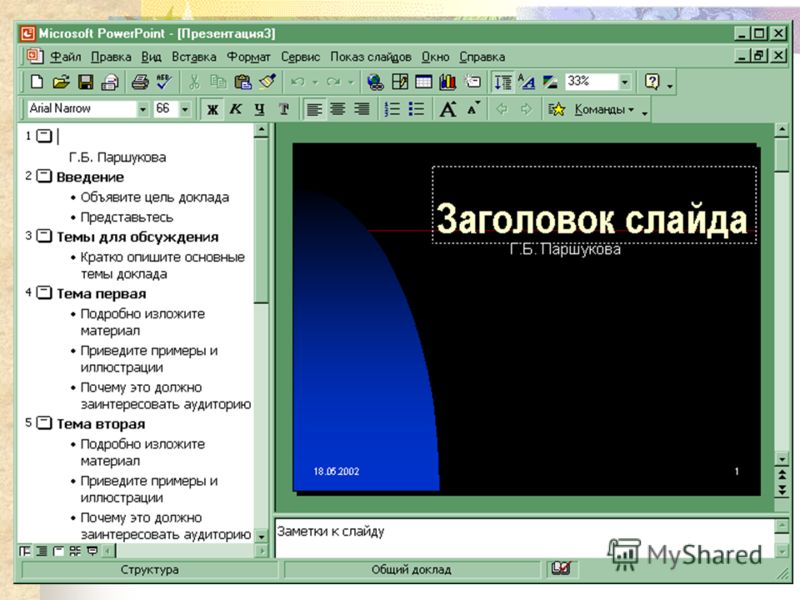The width and height of the screenshot is (800, 600).
Task: Switch to Outline view icon at bottom-left
Action: pyautogui.click(x=42, y=551)
